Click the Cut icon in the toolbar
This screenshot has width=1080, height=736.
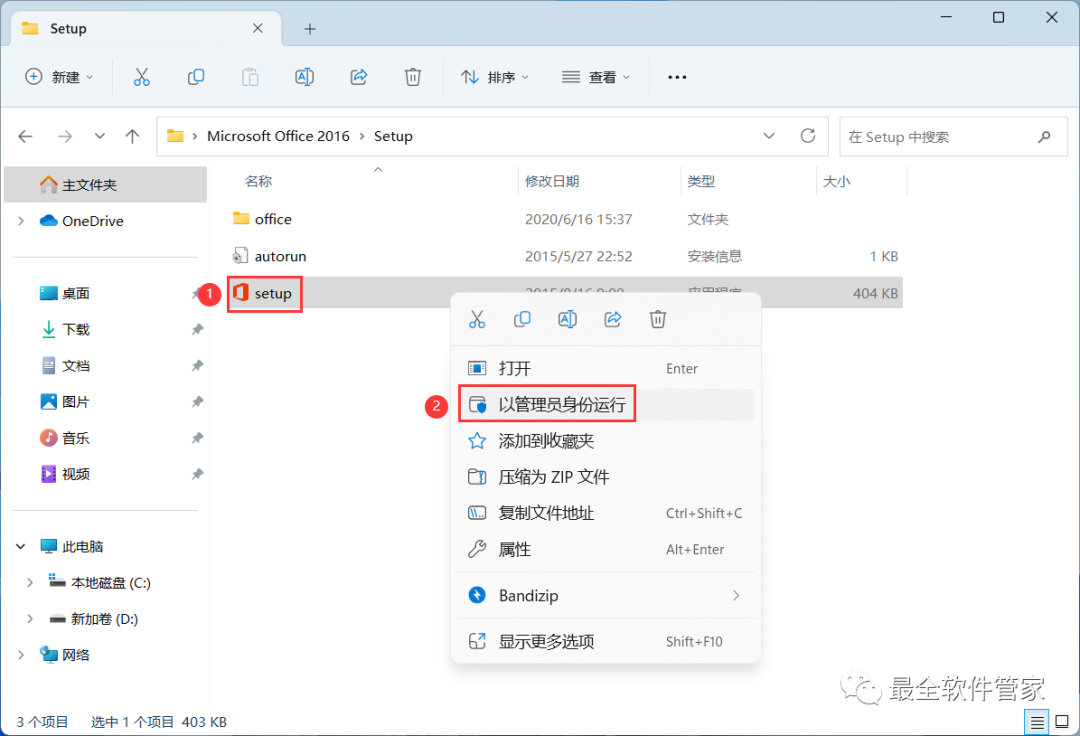(141, 77)
